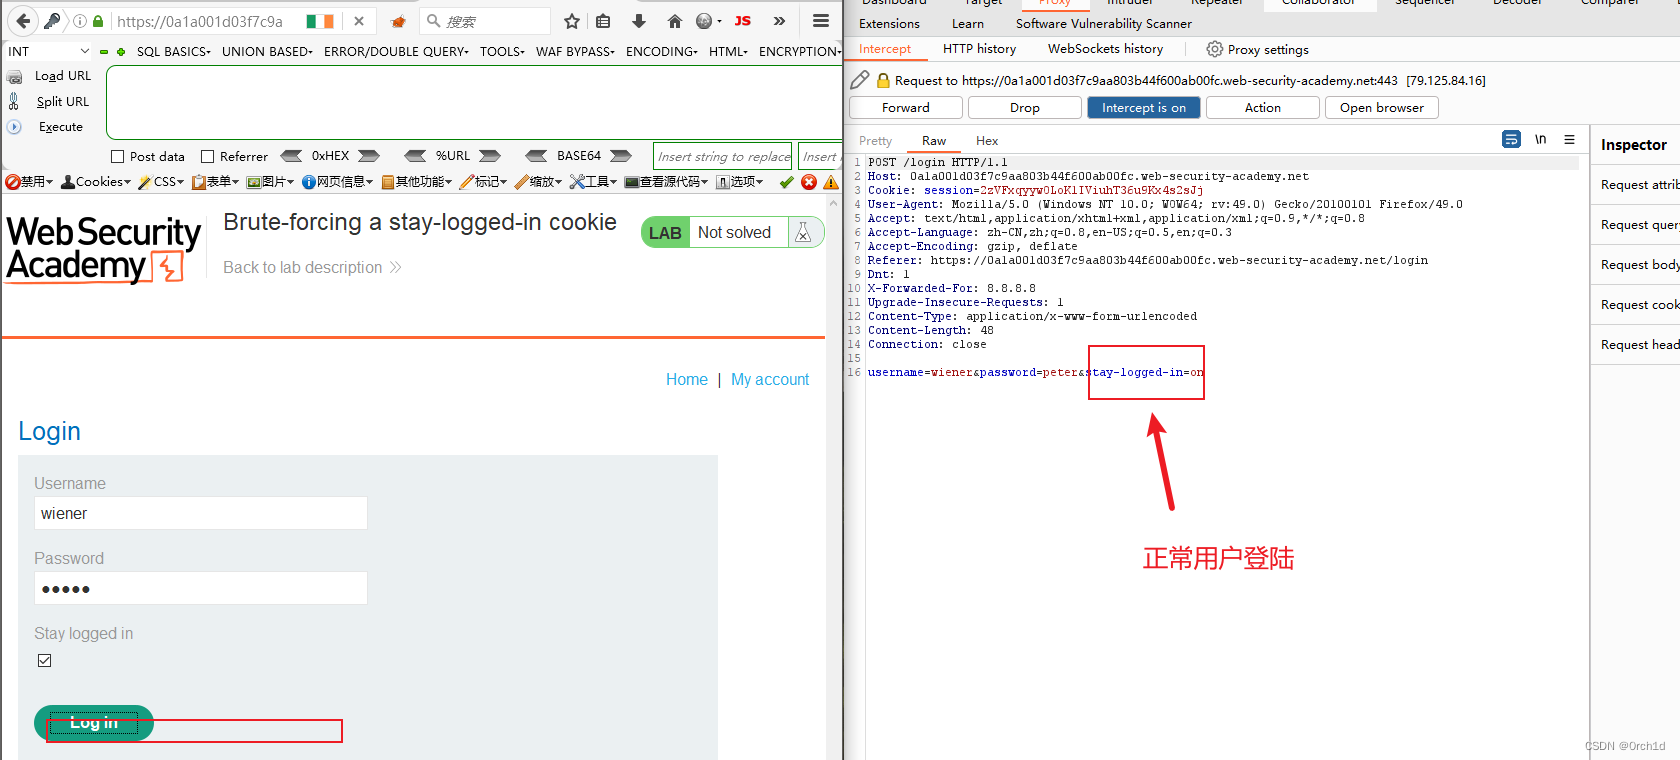Click the Password input field

(201, 588)
